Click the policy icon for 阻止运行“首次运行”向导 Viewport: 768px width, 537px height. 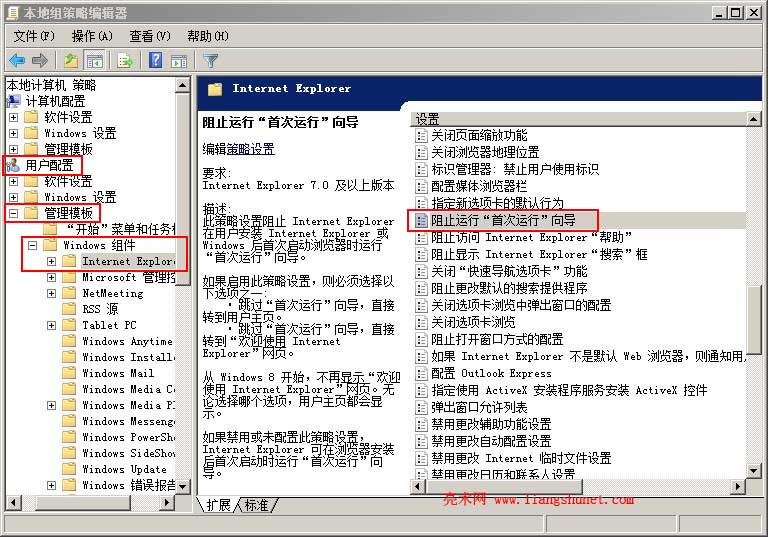(421, 220)
